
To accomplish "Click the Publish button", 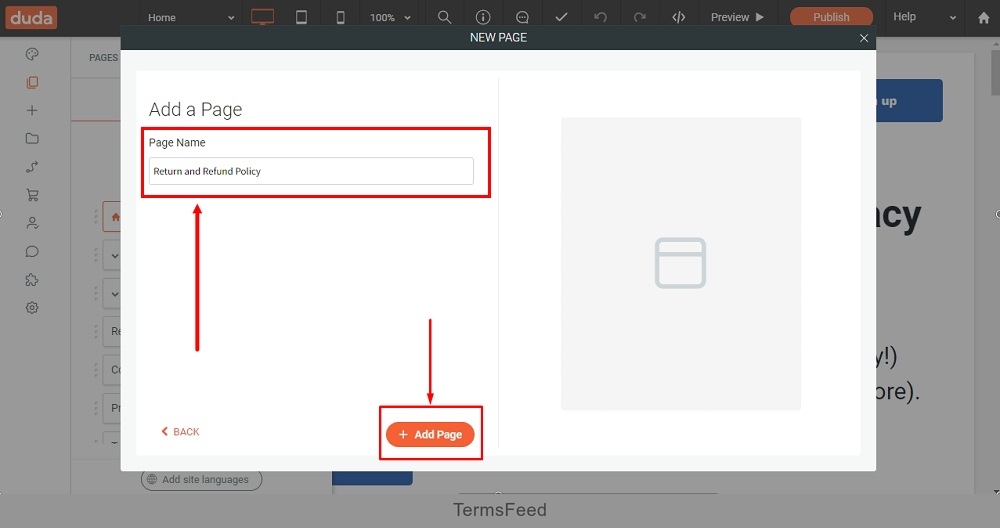I will [831, 17].
